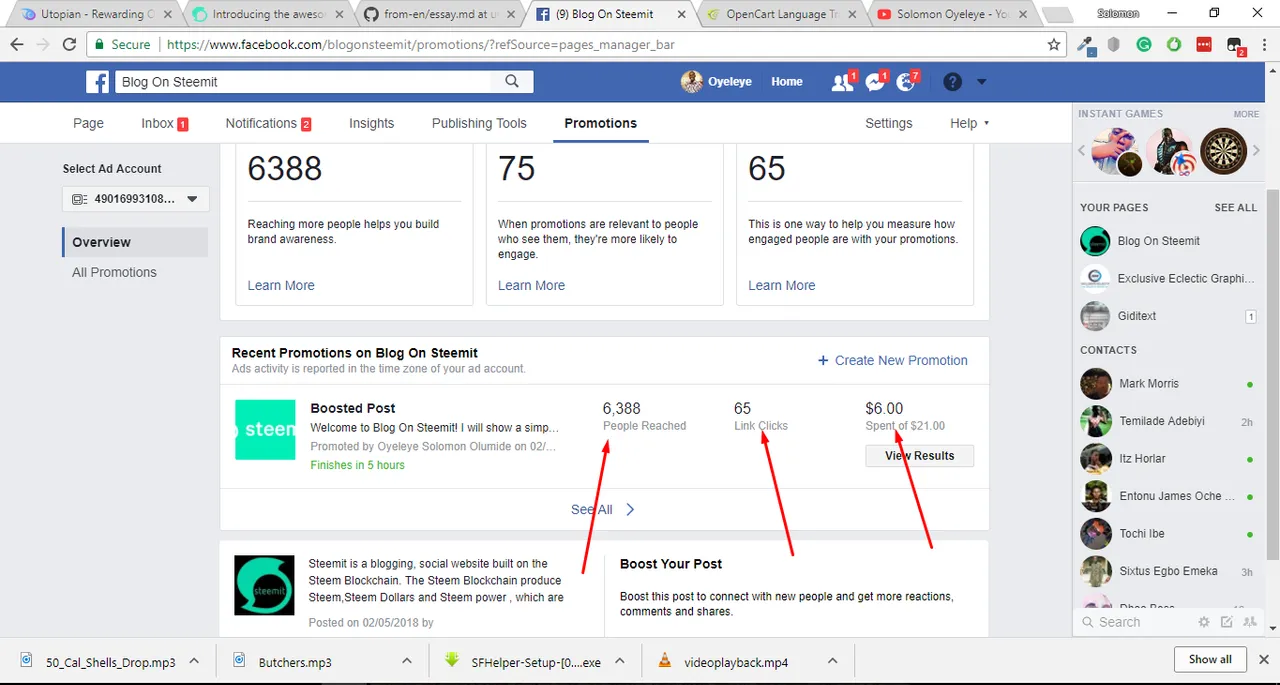Expand the Help dropdown

pos(969,123)
